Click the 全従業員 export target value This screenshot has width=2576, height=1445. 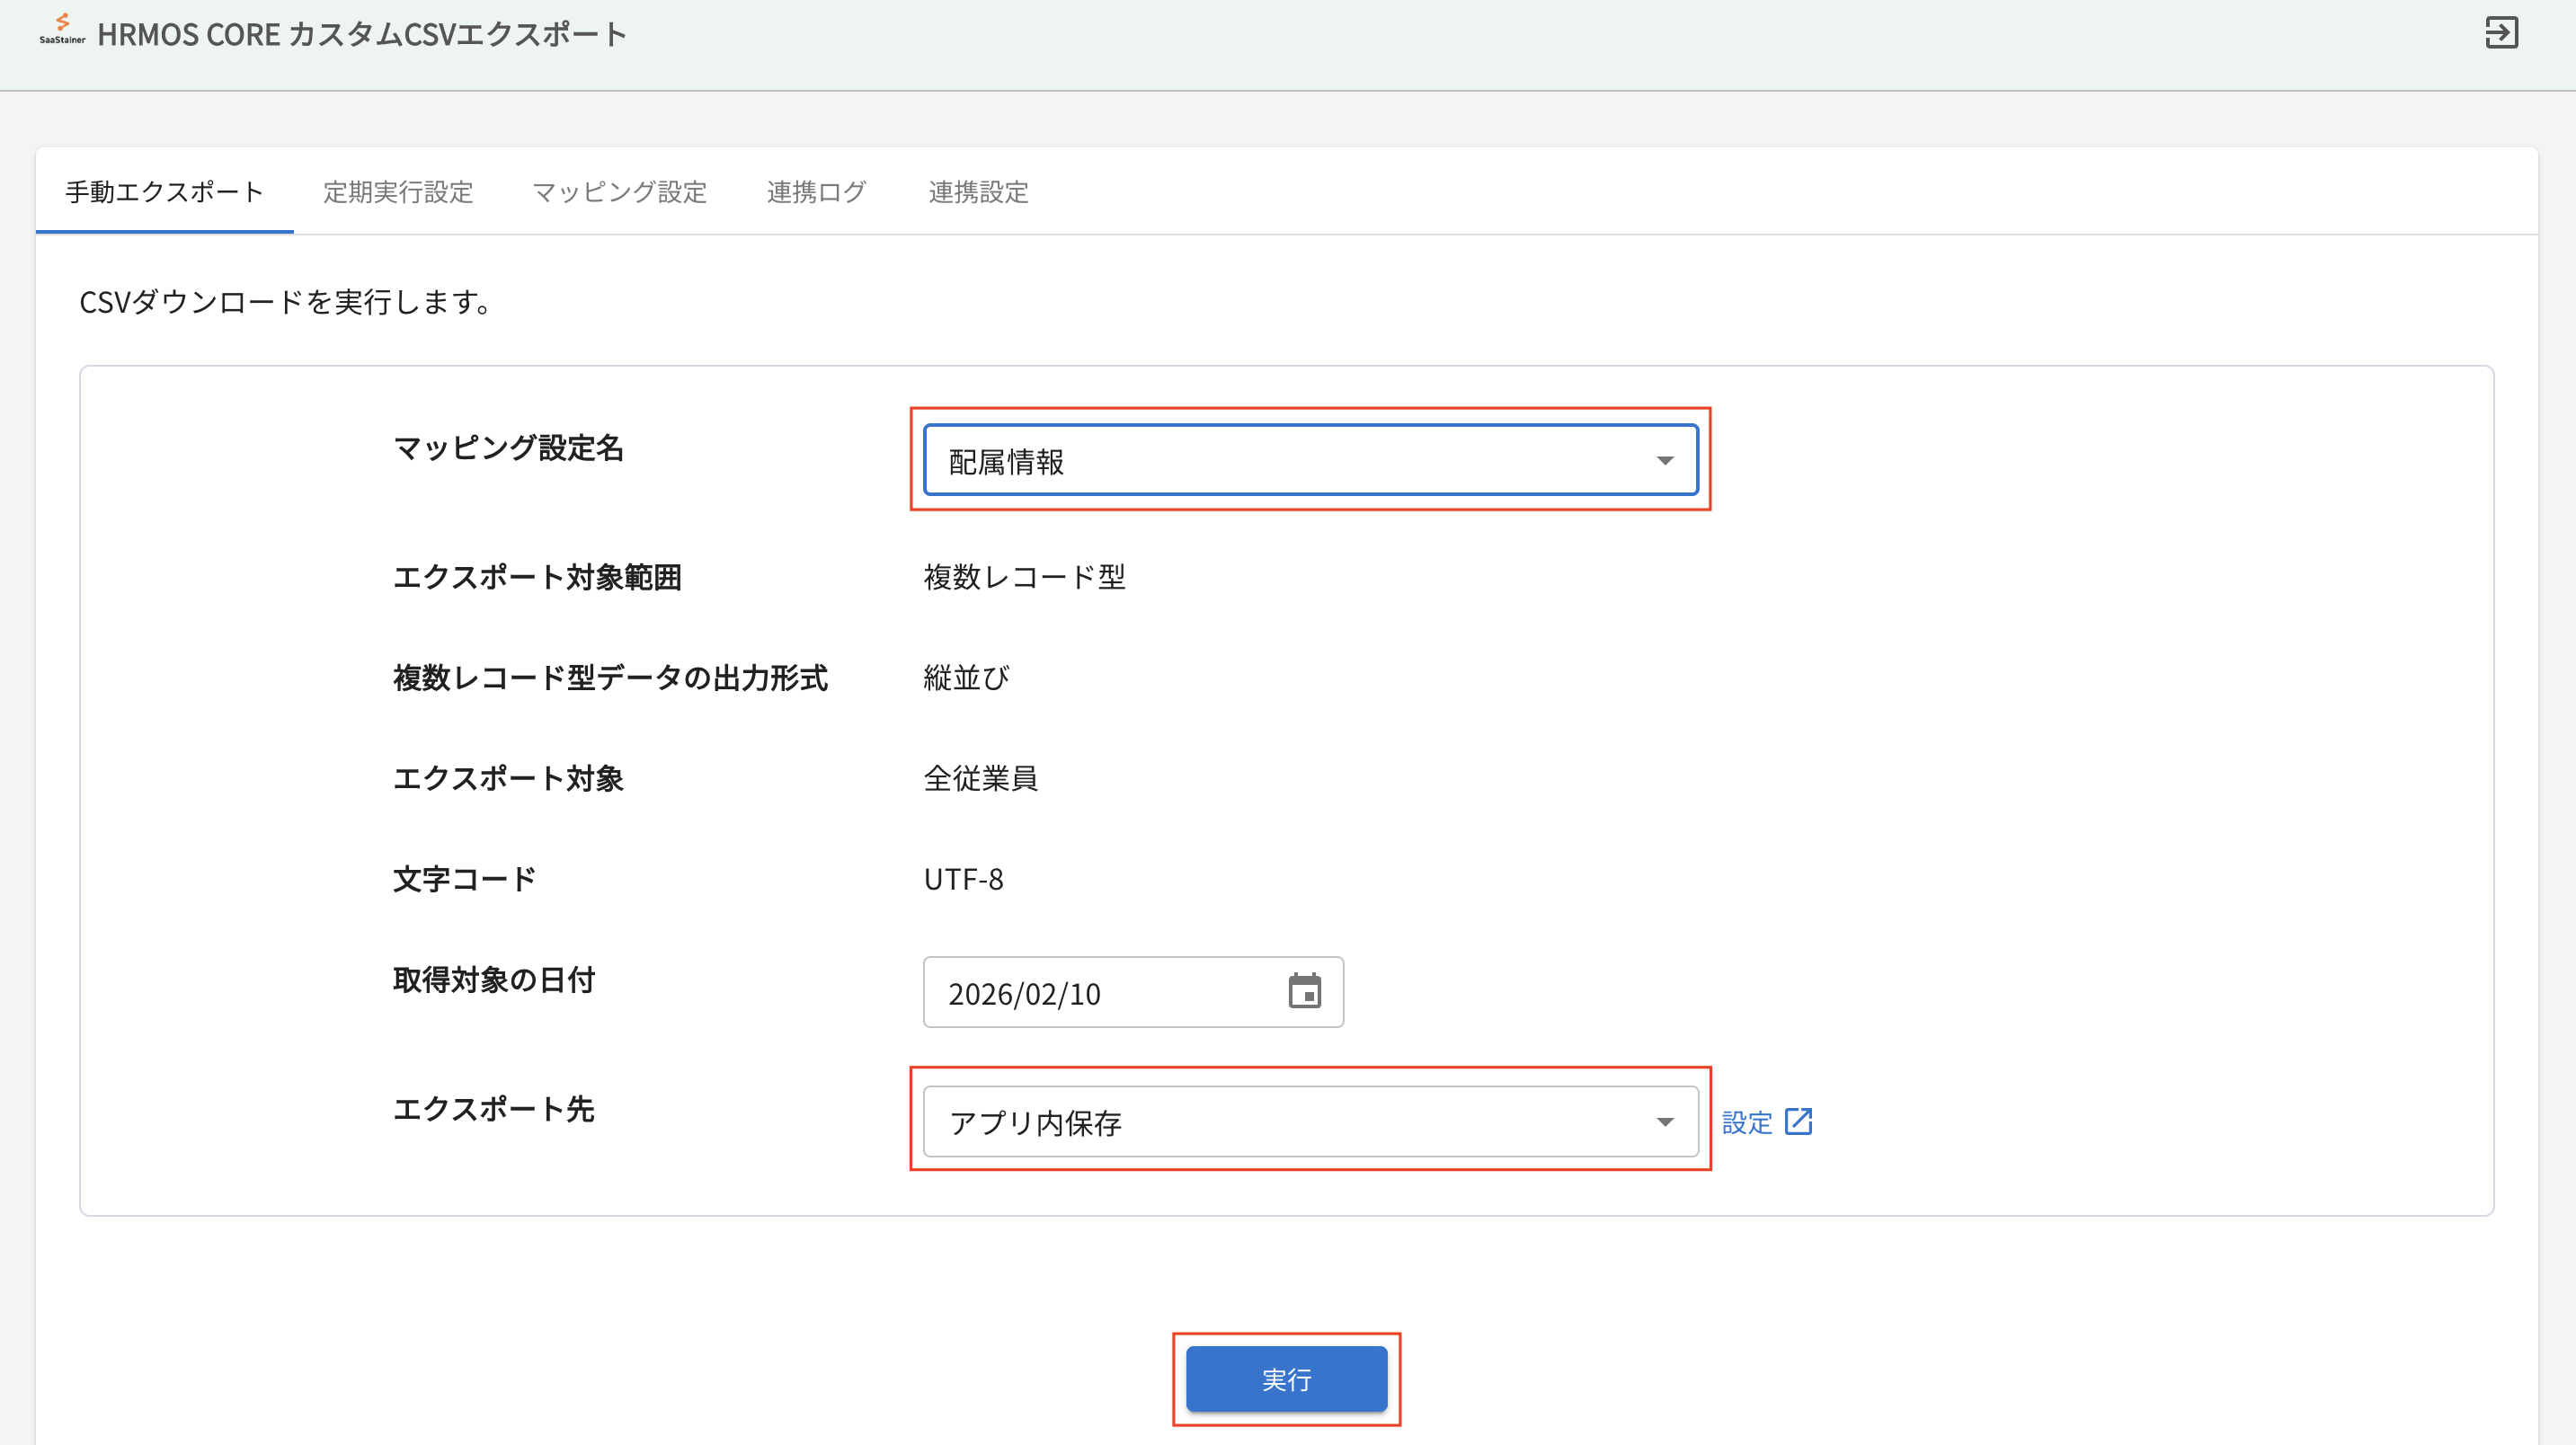point(980,778)
